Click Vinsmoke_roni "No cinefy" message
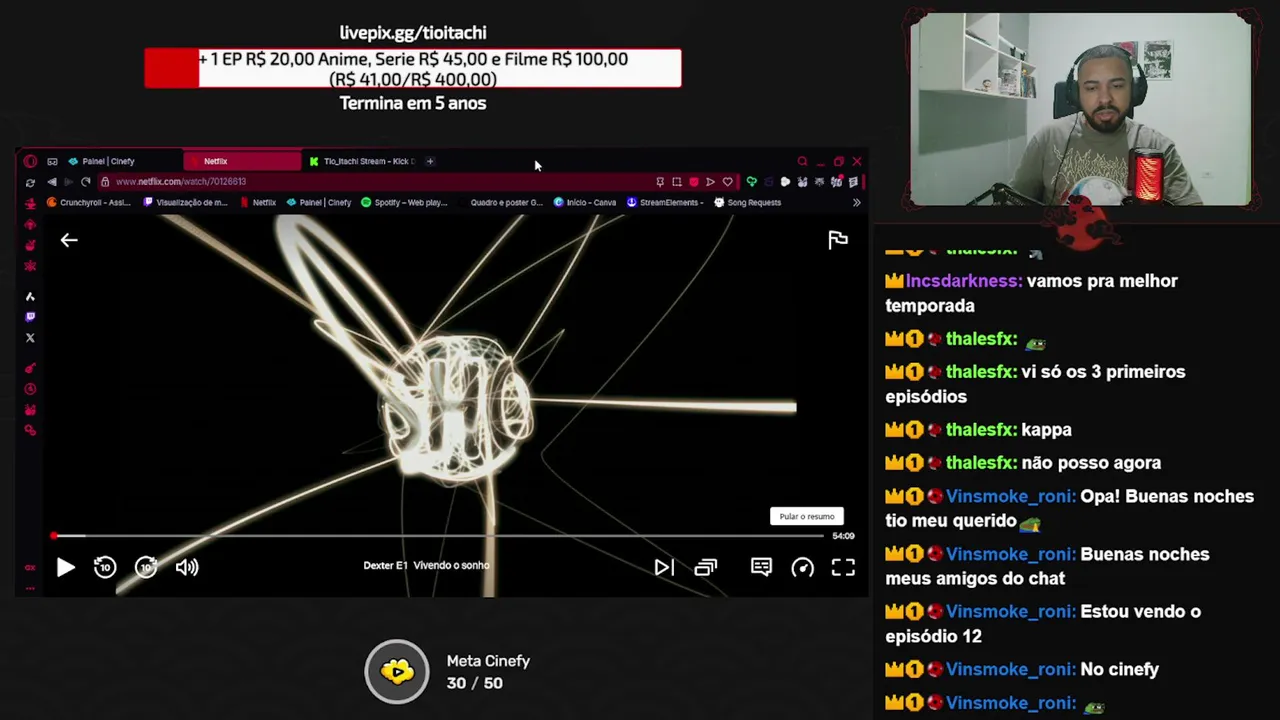1280x720 pixels. point(1119,670)
